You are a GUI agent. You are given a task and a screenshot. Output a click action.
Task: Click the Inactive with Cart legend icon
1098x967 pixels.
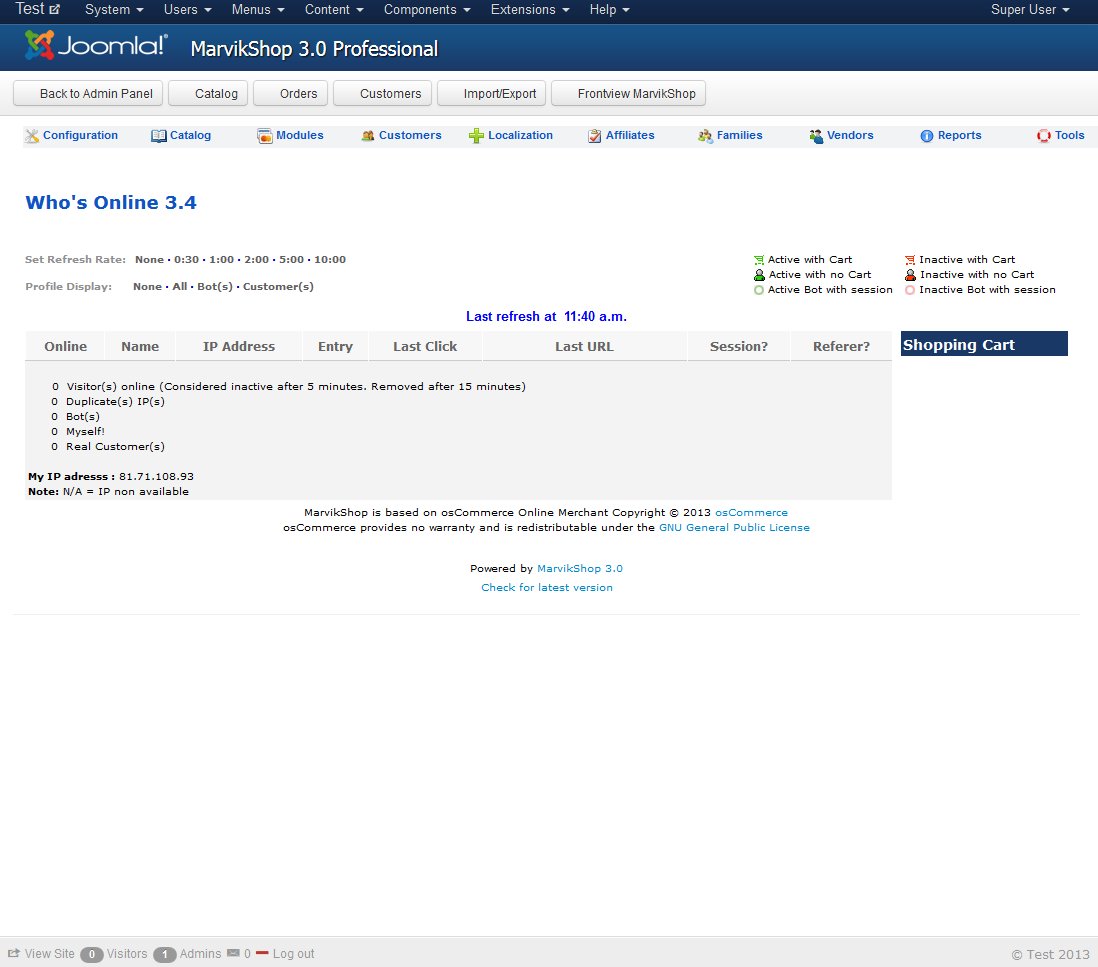(910, 260)
